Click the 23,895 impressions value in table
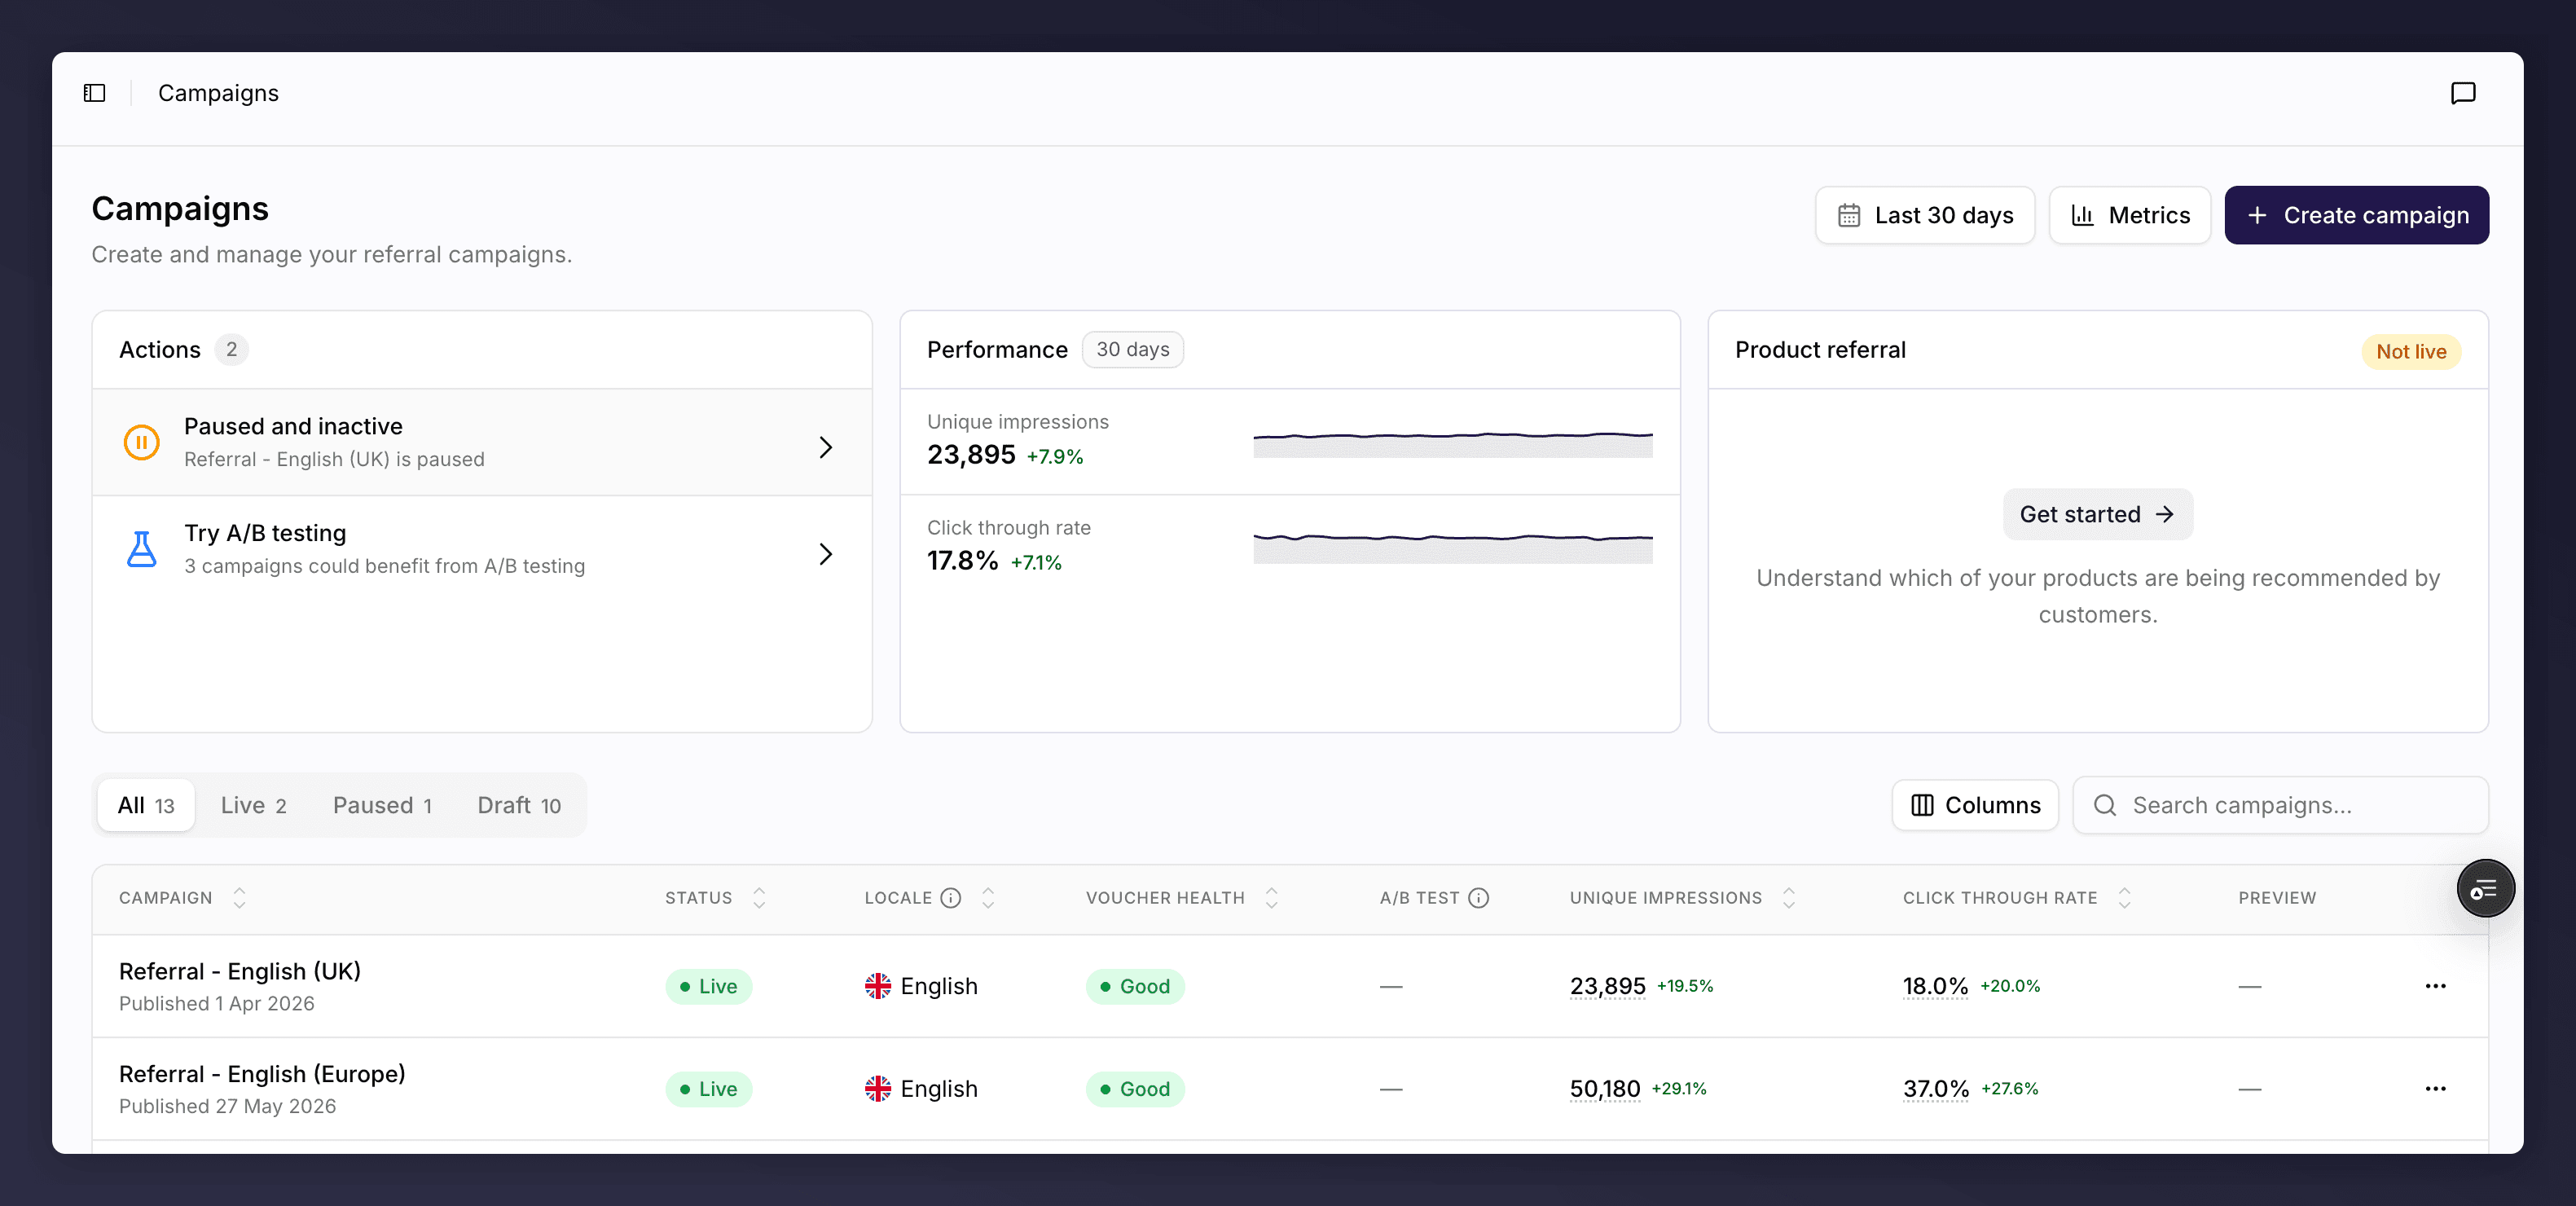The image size is (2576, 1206). [x=1608, y=986]
